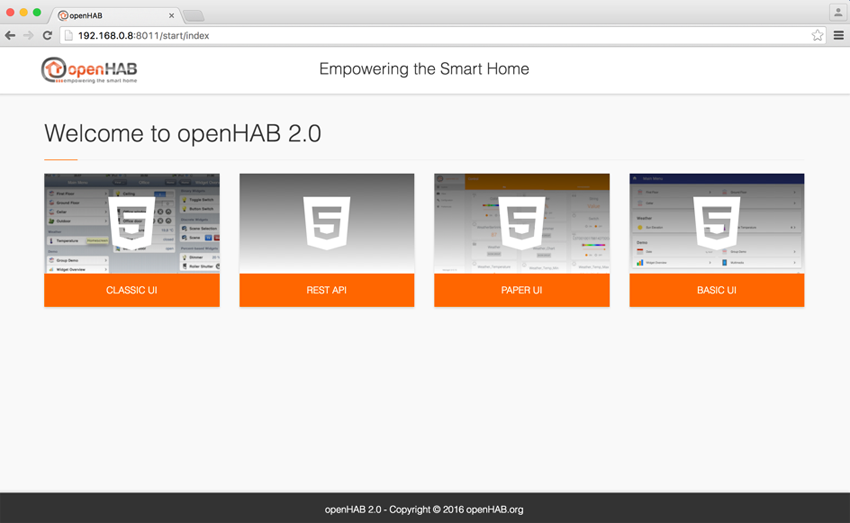Screen dimensions: 850x523
Task: Launch REST API via orange button
Action: pyautogui.click(x=327, y=290)
